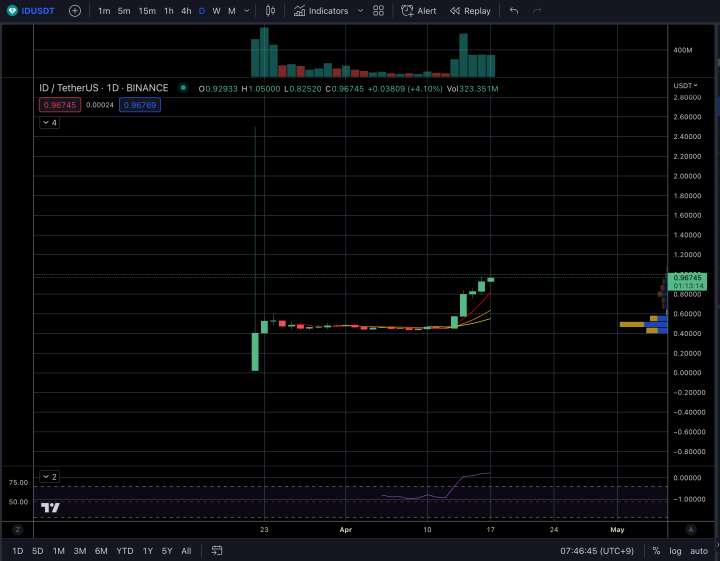720x561 pixels.
Task: Open the indicator templates grid icon
Action: pyautogui.click(x=378, y=11)
